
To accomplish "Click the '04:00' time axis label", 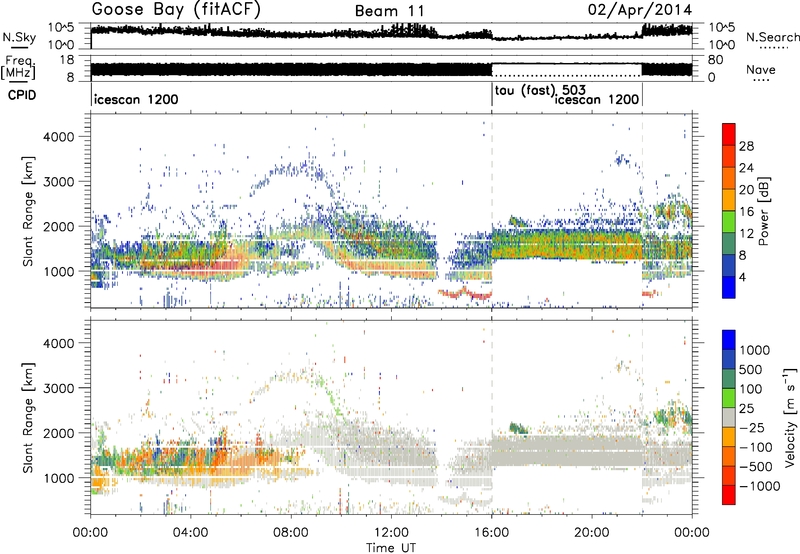I will (191, 533).
